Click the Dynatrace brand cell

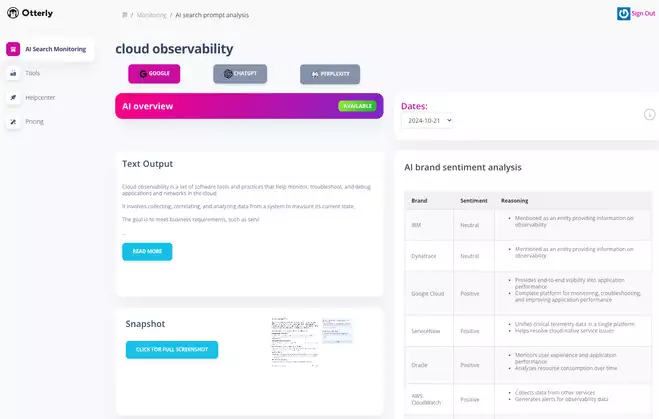(x=429, y=256)
